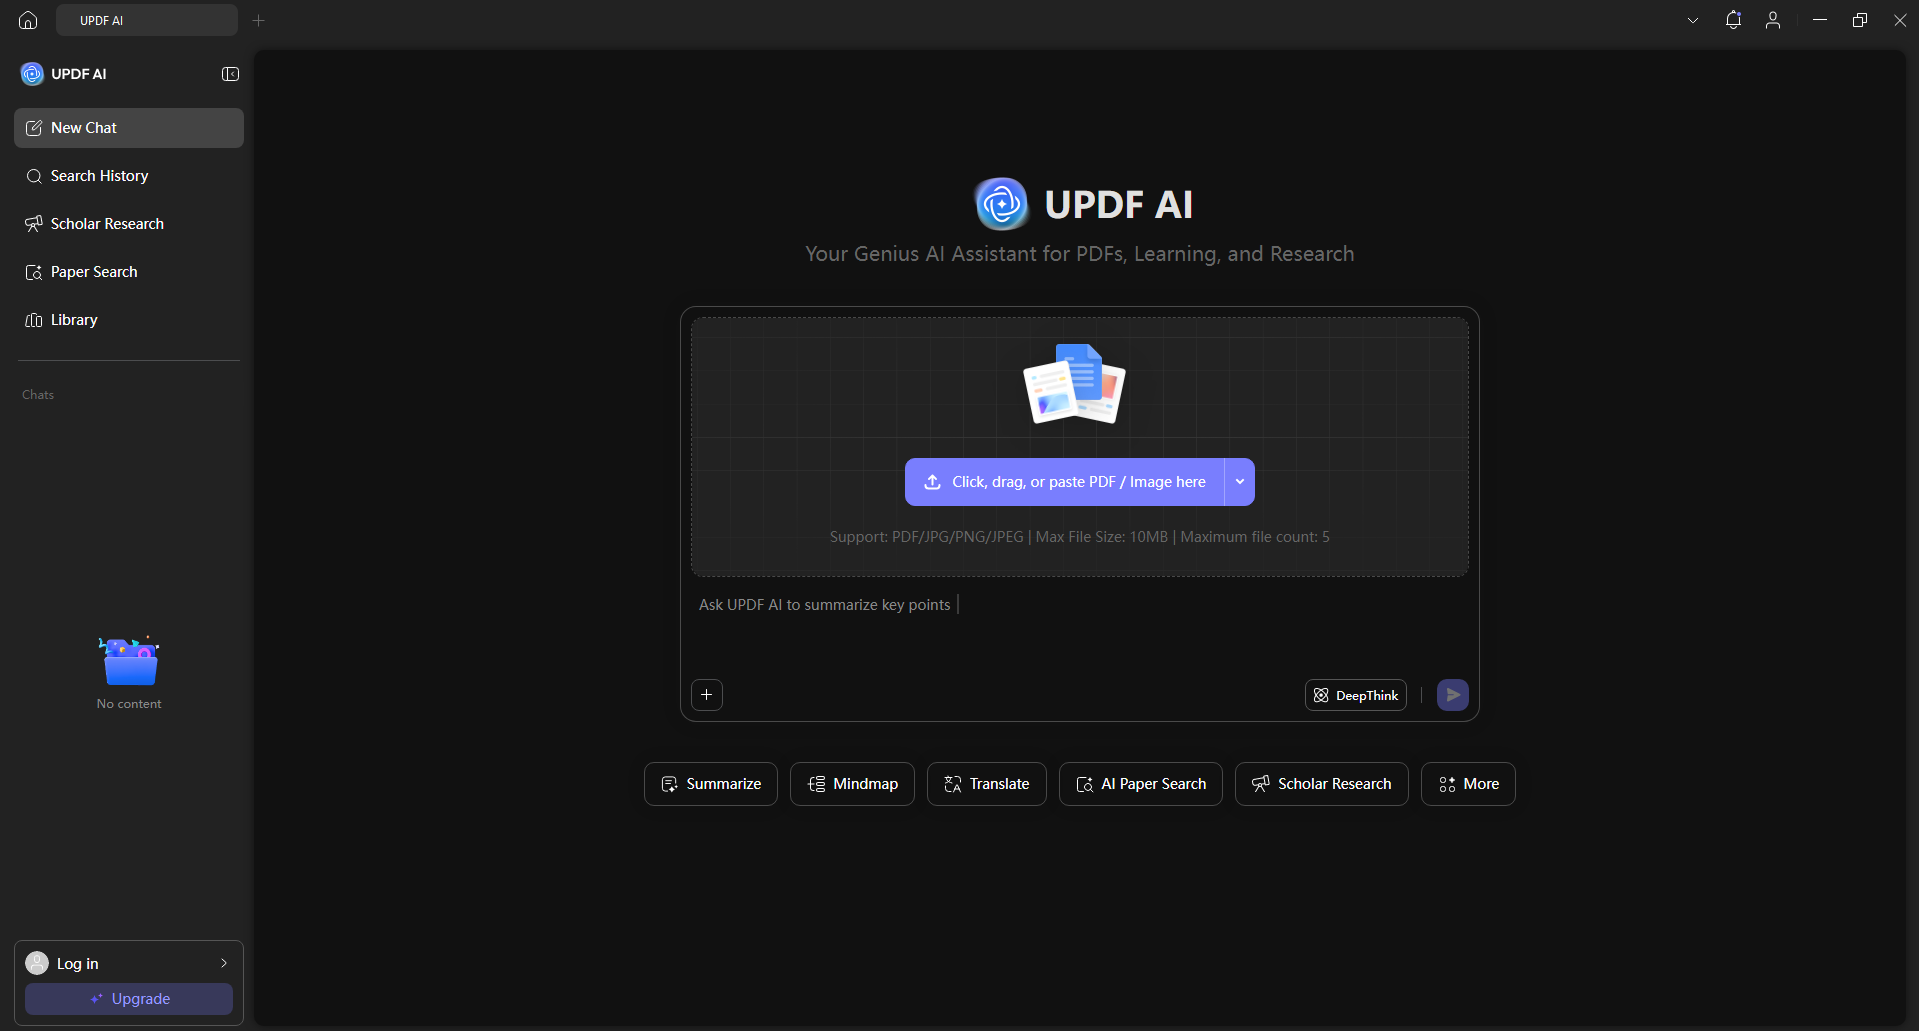Collapse the sidebar panel
Image resolution: width=1919 pixels, height=1031 pixels.
pos(230,74)
